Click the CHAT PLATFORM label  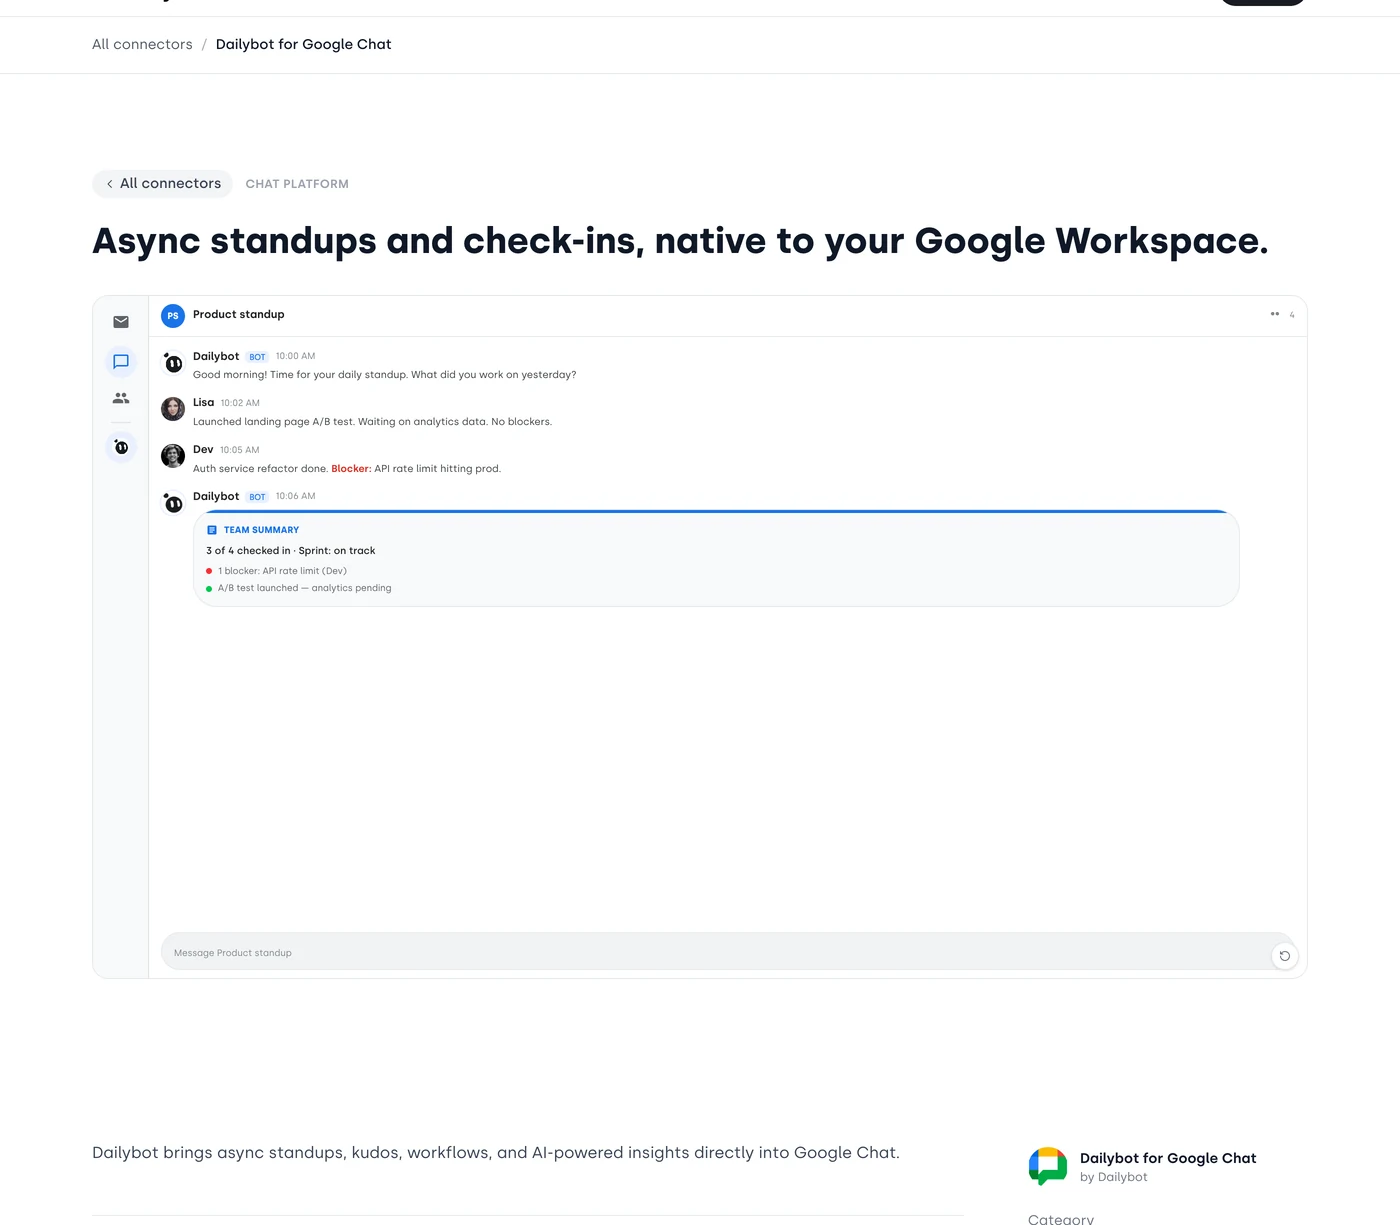(297, 184)
